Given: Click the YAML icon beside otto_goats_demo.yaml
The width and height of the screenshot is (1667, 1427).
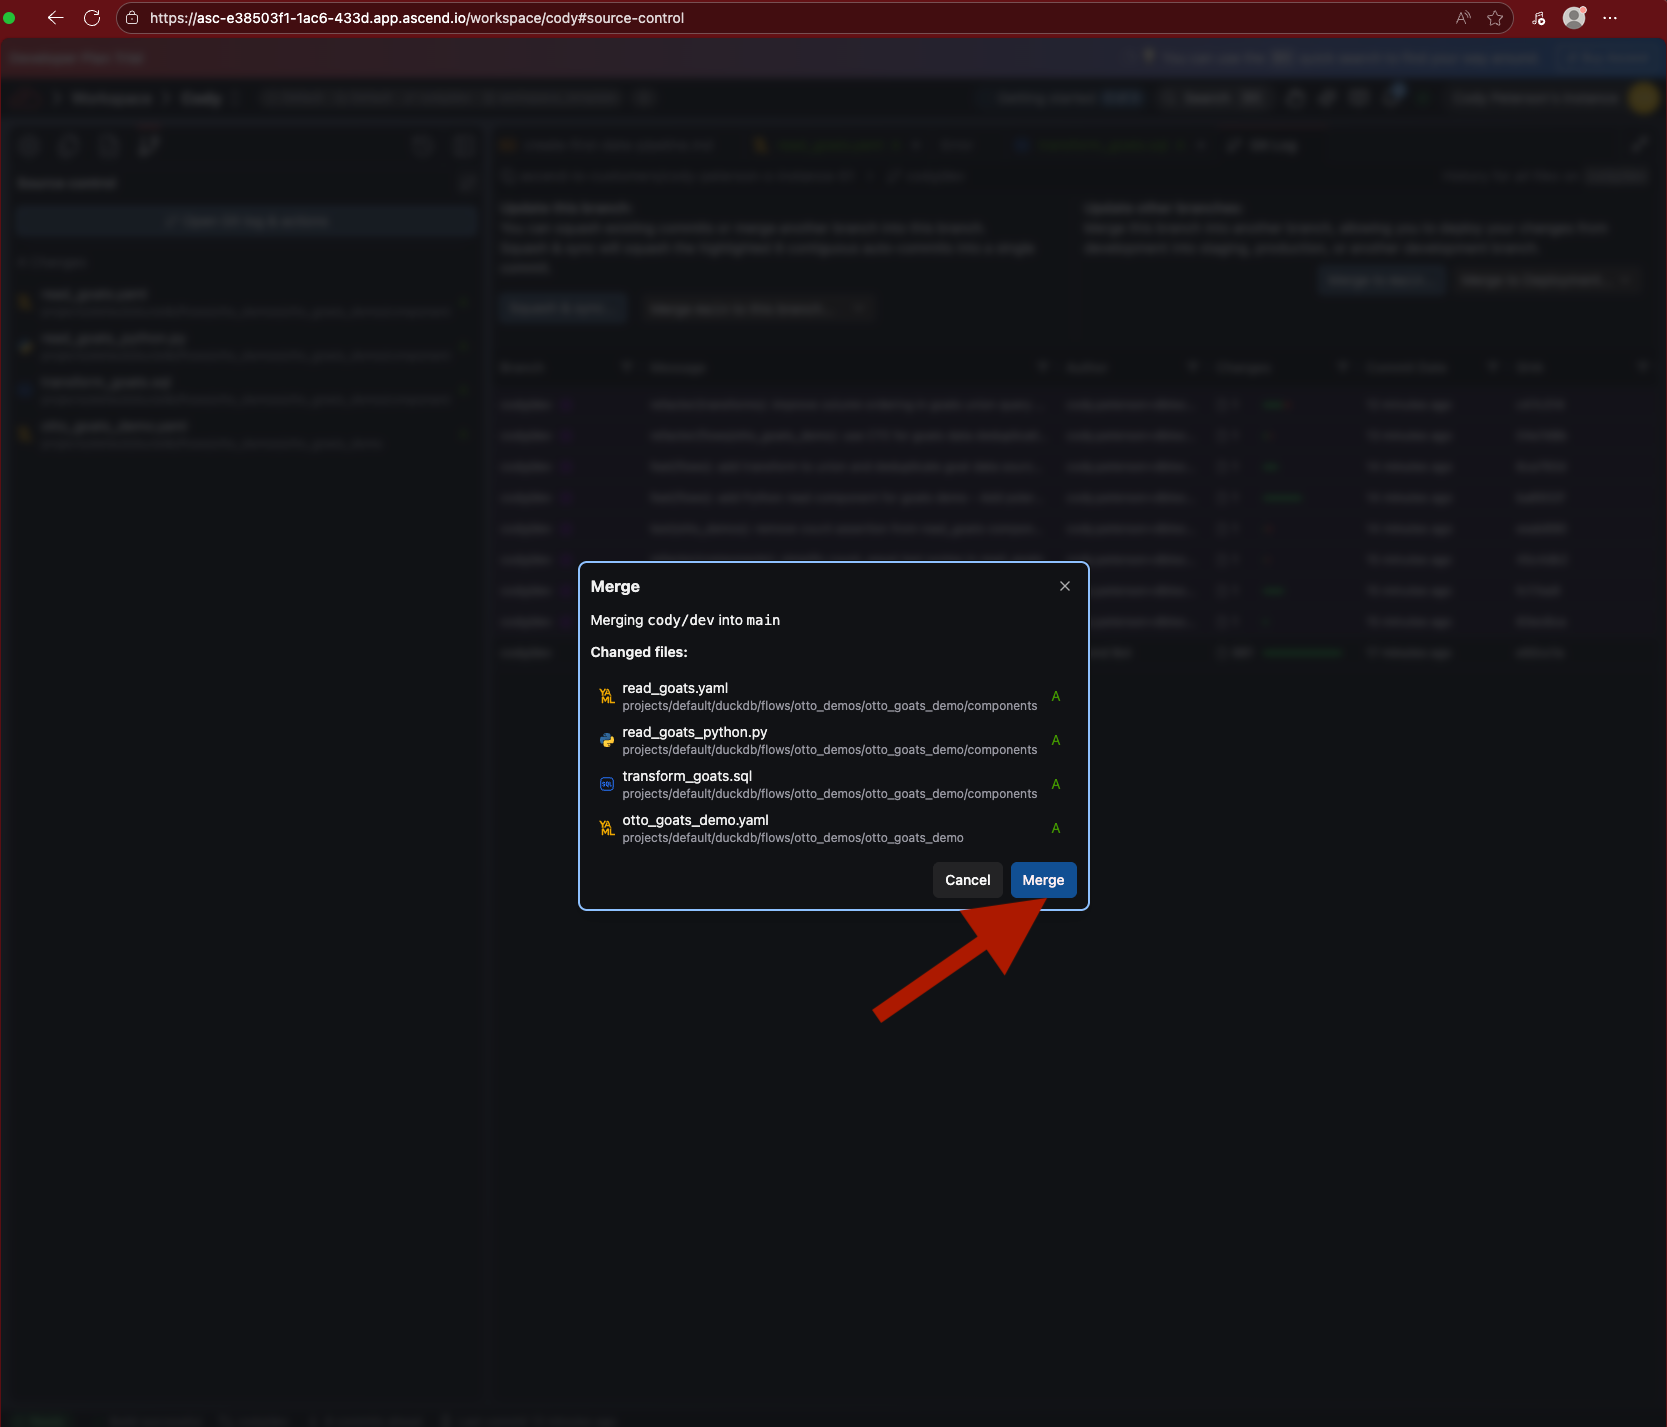Looking at the screenshot, I should (607, 828).
